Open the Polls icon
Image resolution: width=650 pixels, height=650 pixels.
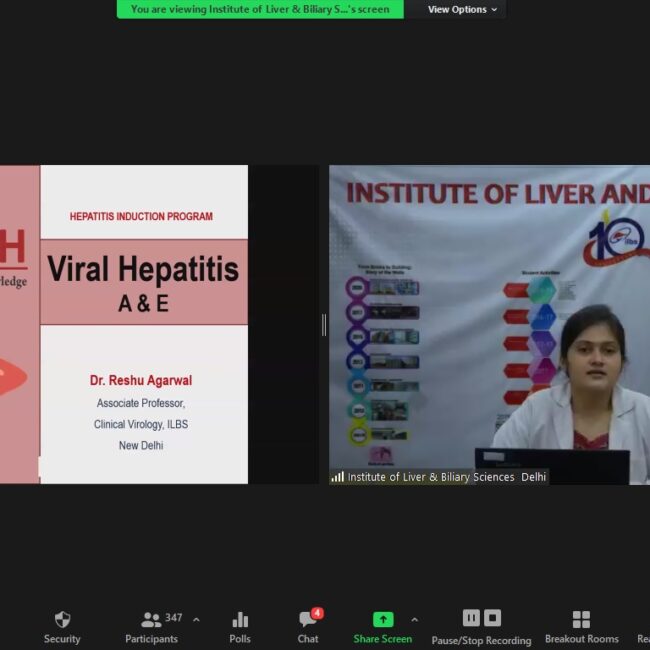(240, 620)
